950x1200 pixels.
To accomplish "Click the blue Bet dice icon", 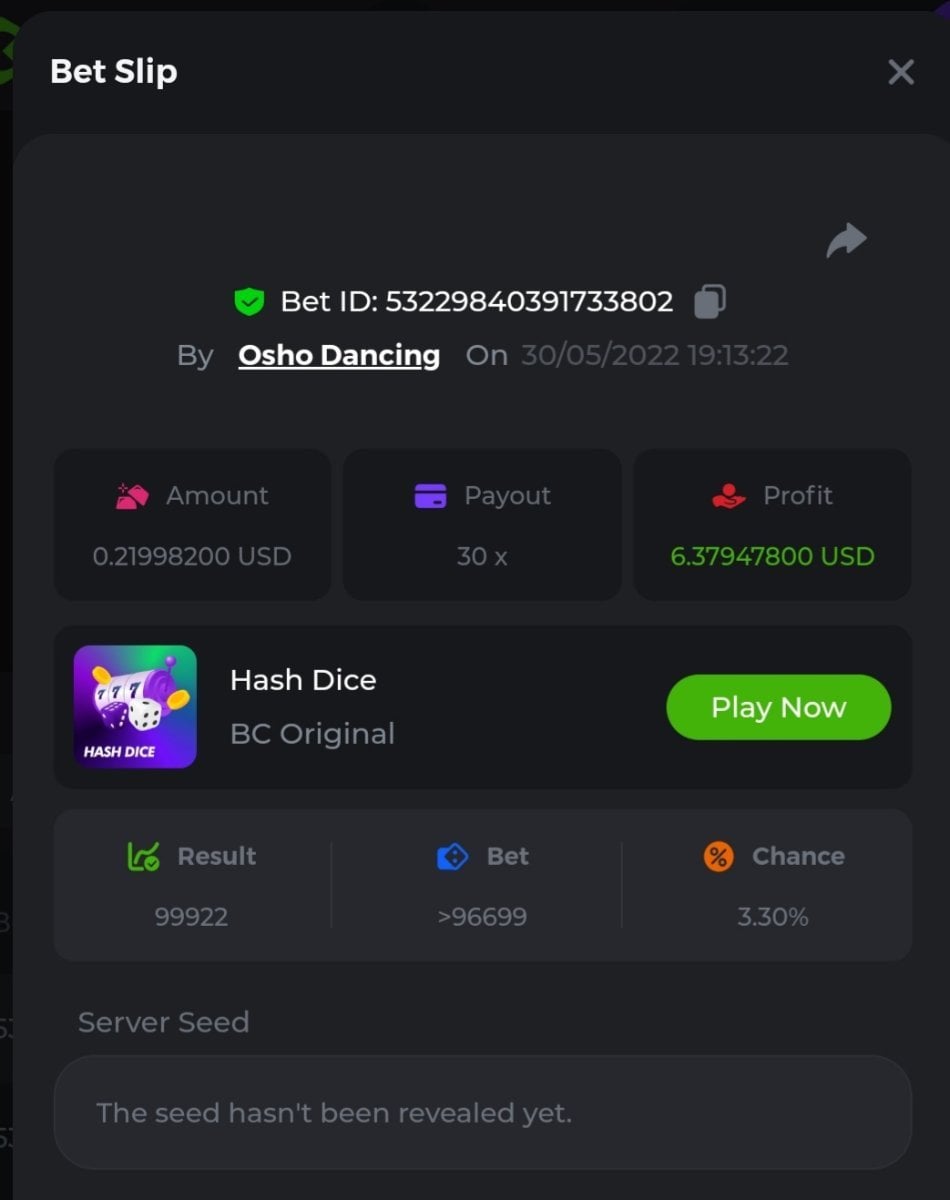I will coord(452,856).
